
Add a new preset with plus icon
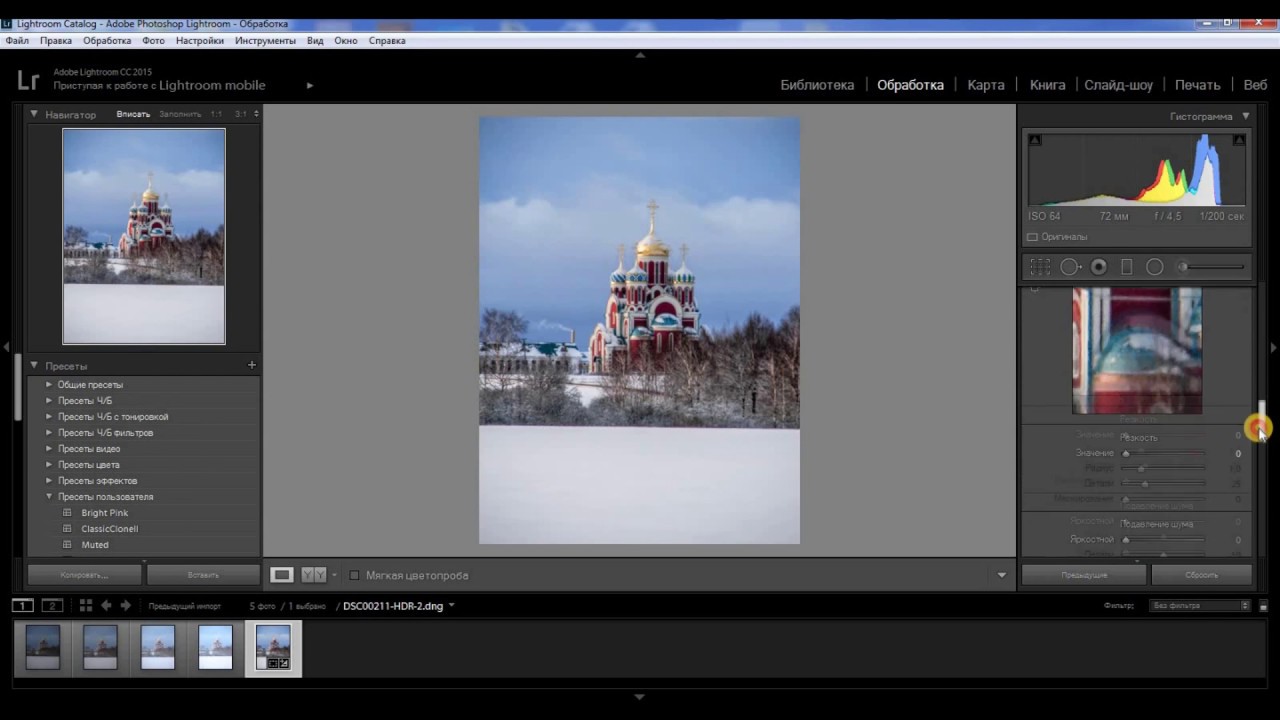252,366
